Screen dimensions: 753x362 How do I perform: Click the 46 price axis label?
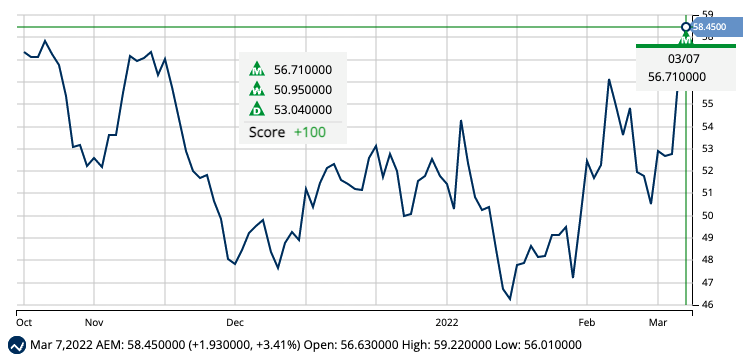pos(706,305)
